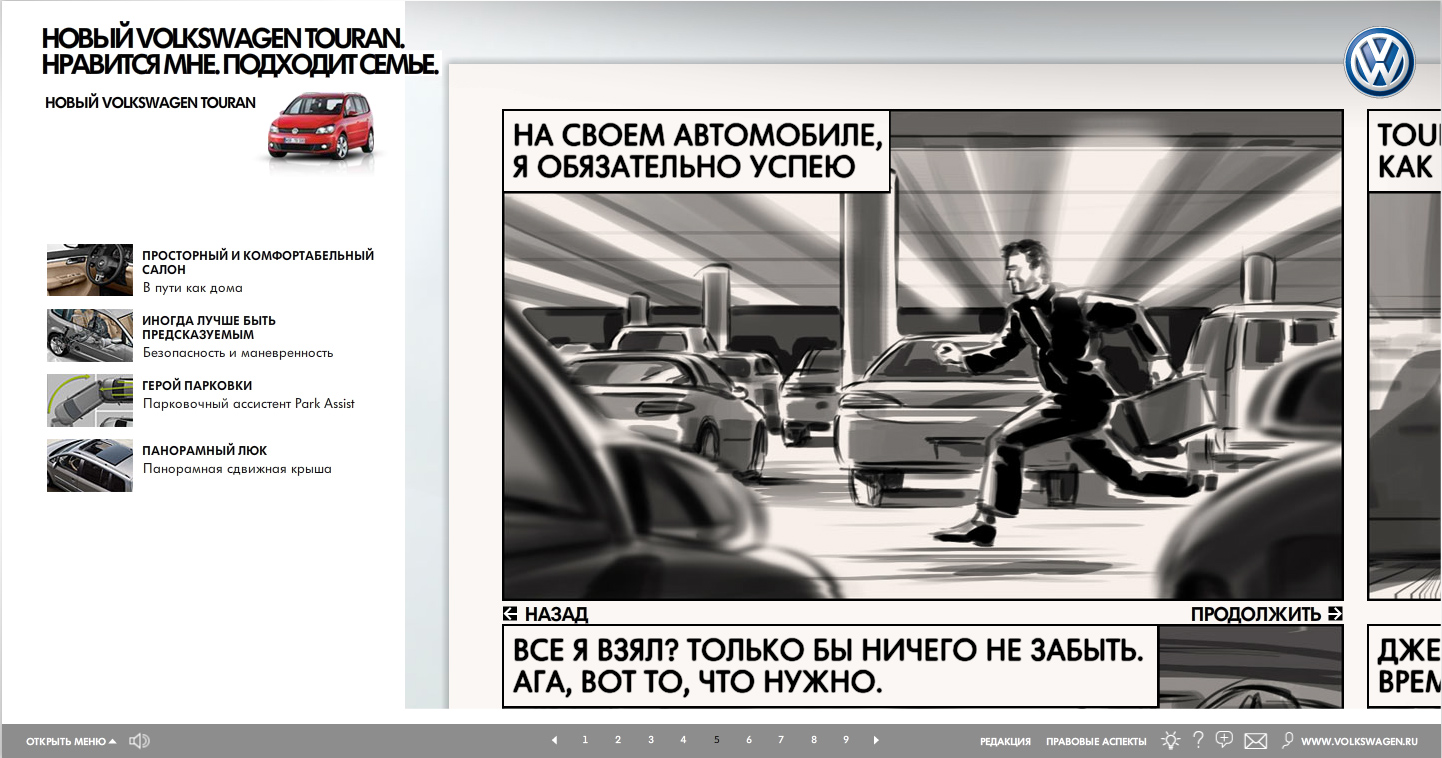
Task: Go to next page using right pagination arrow
Action: click(877, 740)
